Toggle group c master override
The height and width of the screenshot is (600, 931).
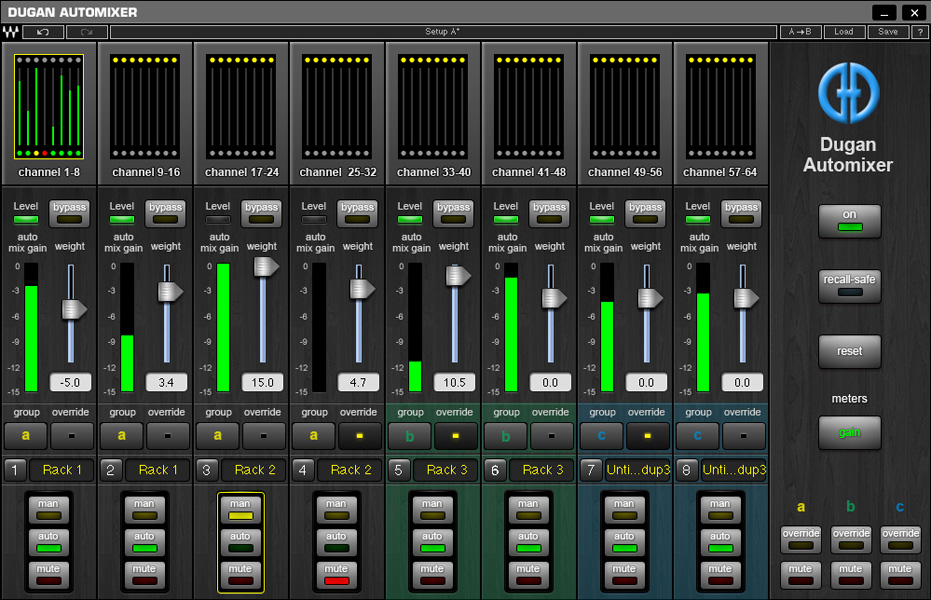pyautogui.click(x=900, y=539)
